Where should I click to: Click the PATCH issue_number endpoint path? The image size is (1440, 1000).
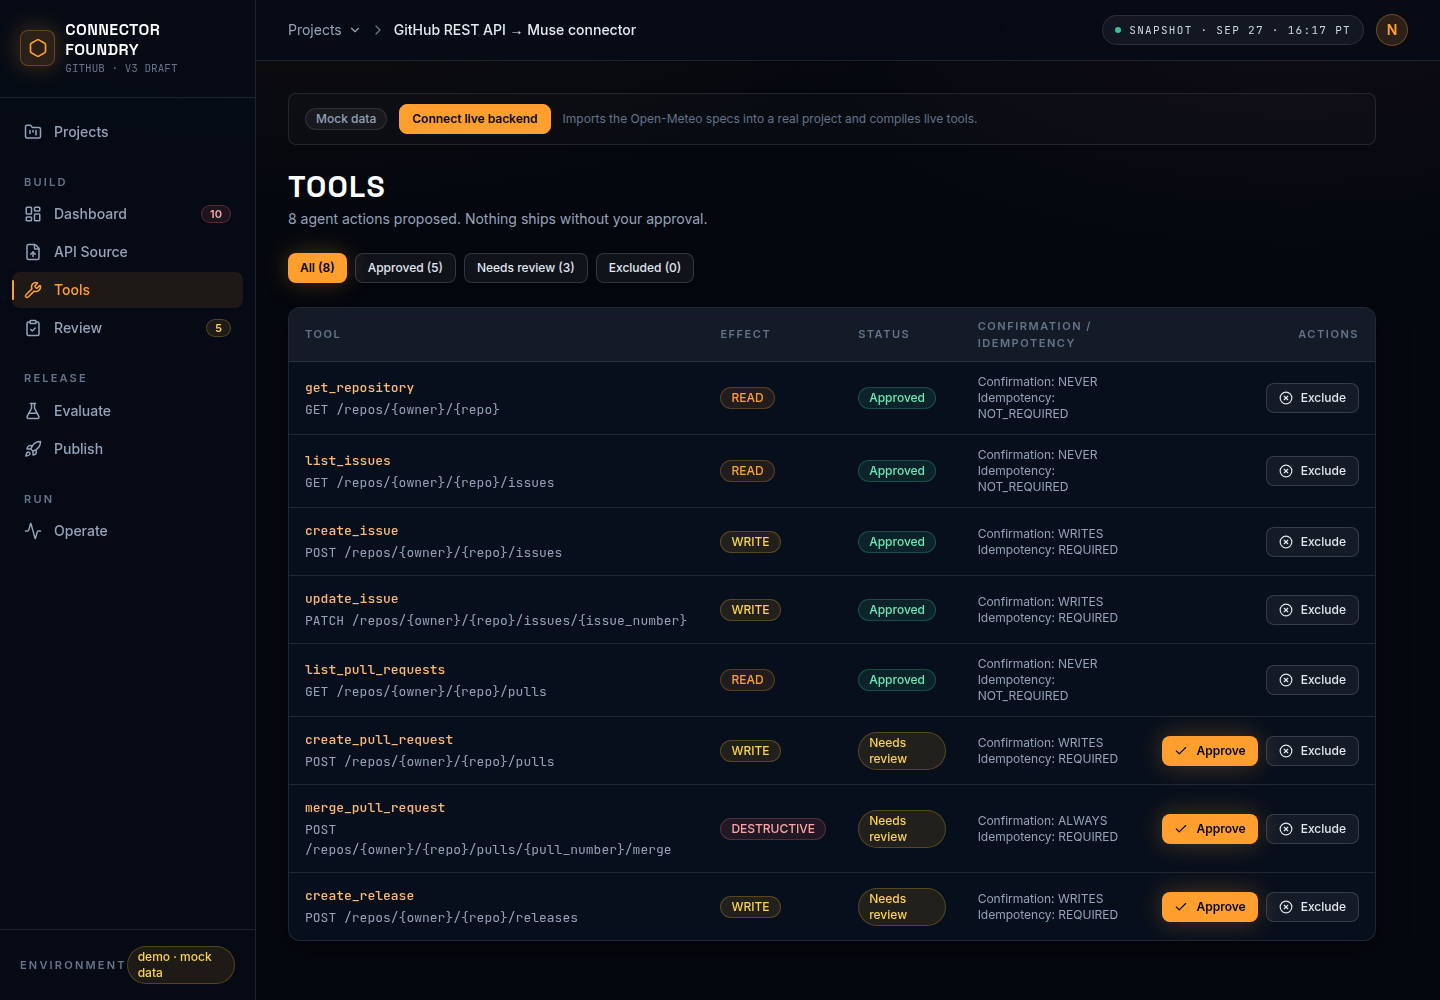point(496,621)
